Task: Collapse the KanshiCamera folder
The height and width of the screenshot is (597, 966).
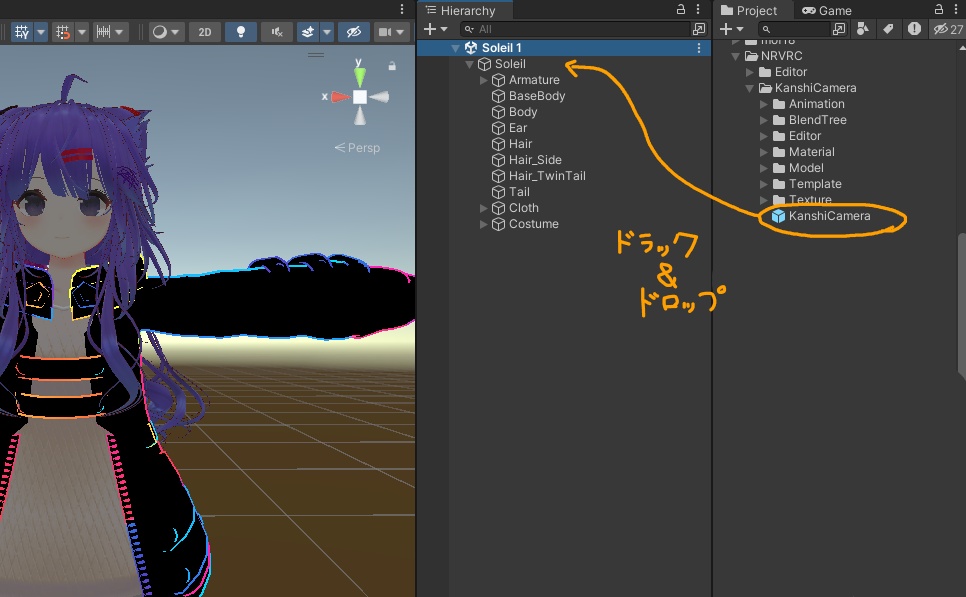Action: pos(750,88)
